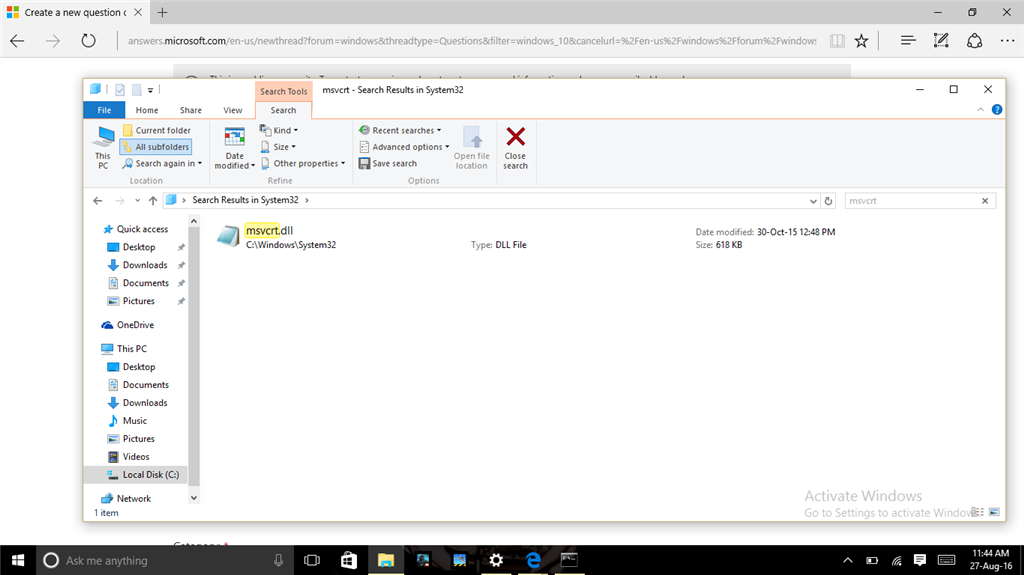Click navigation pane scroll up arrow
The height and width of the screenshot is (575, 1024).
click(193, 222)
